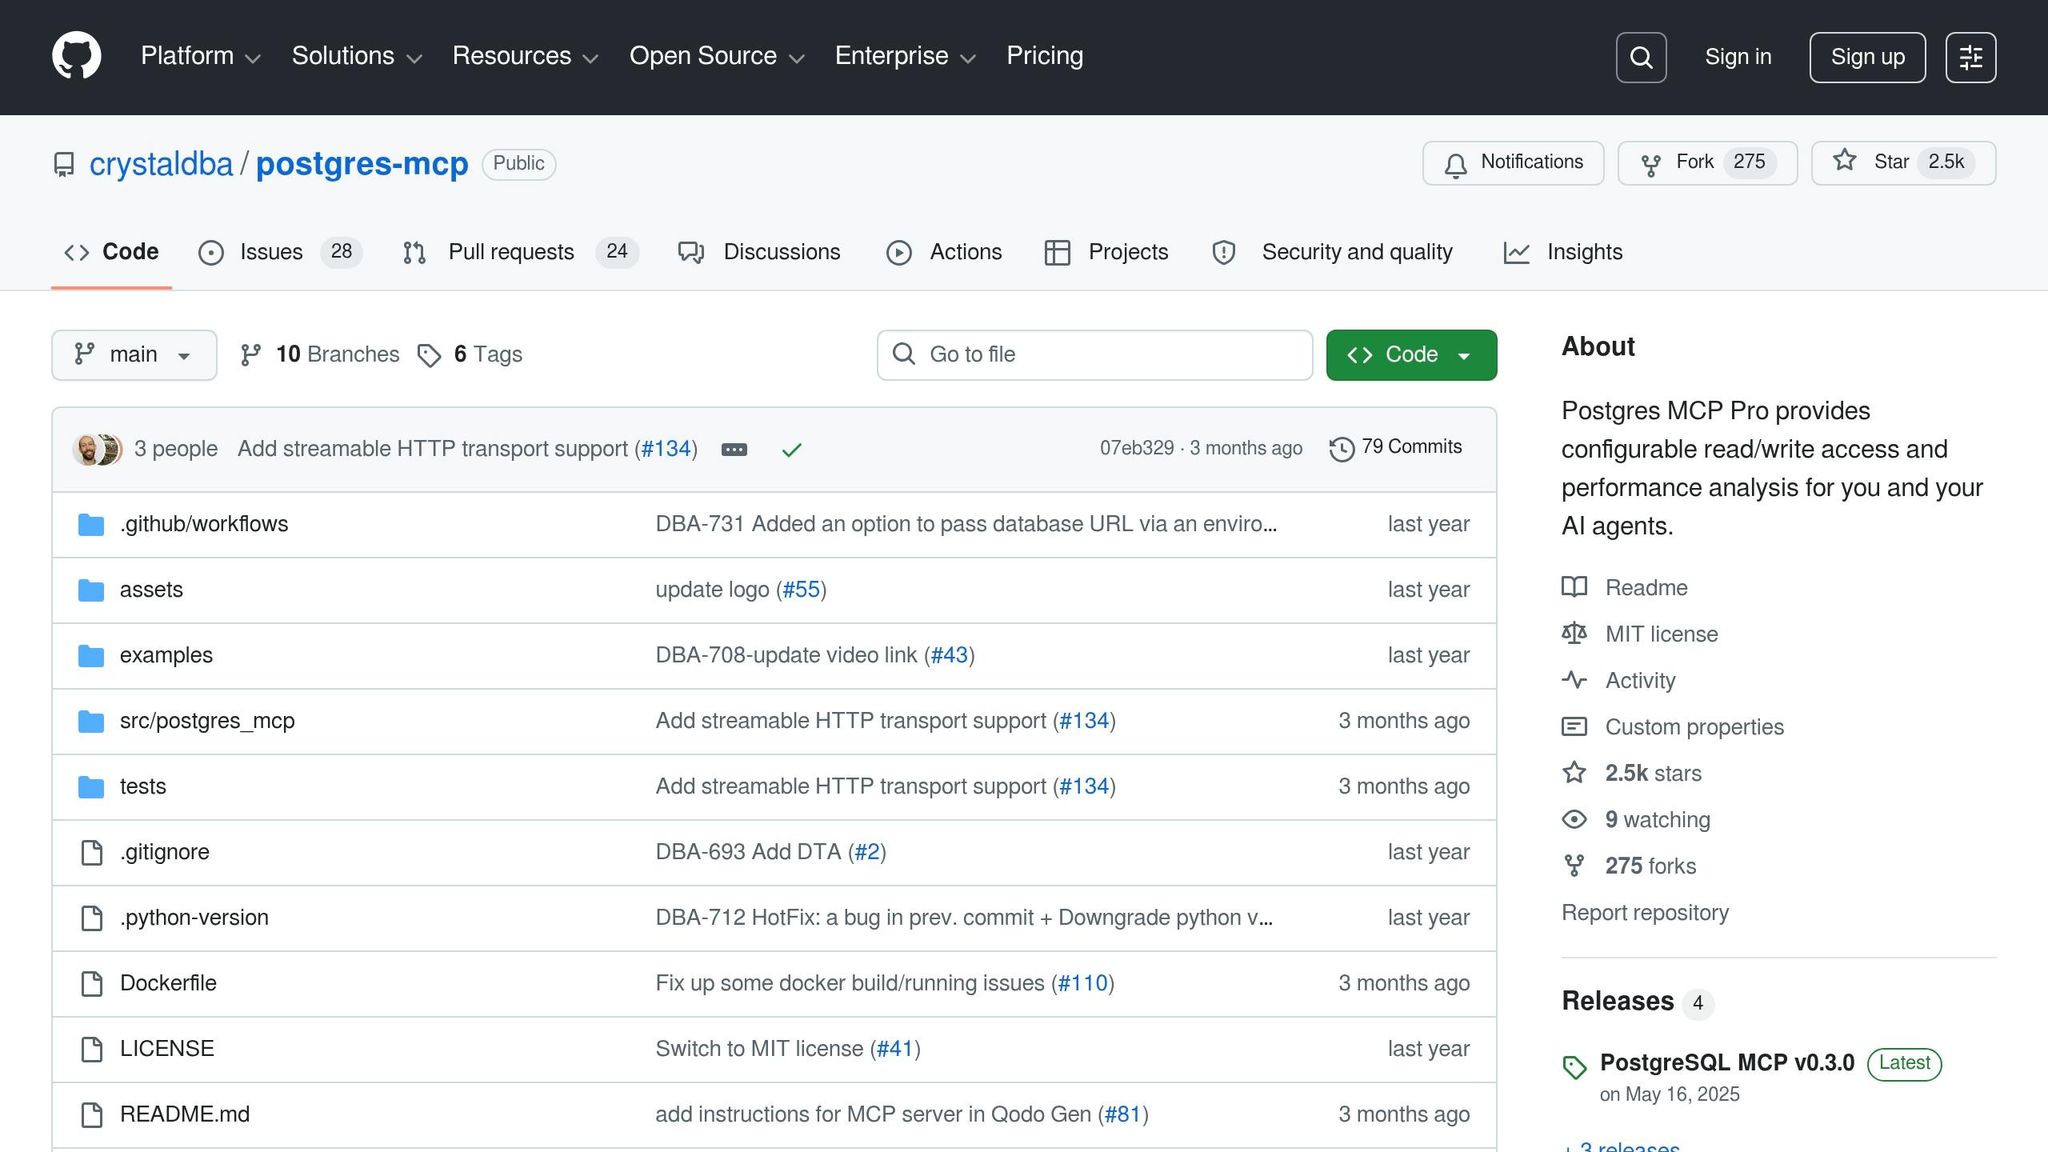The height and width of the screenshot is (1152, 2048).
Task: Toggle Notifications for this repository
Action: click(x=1511, y=162)
